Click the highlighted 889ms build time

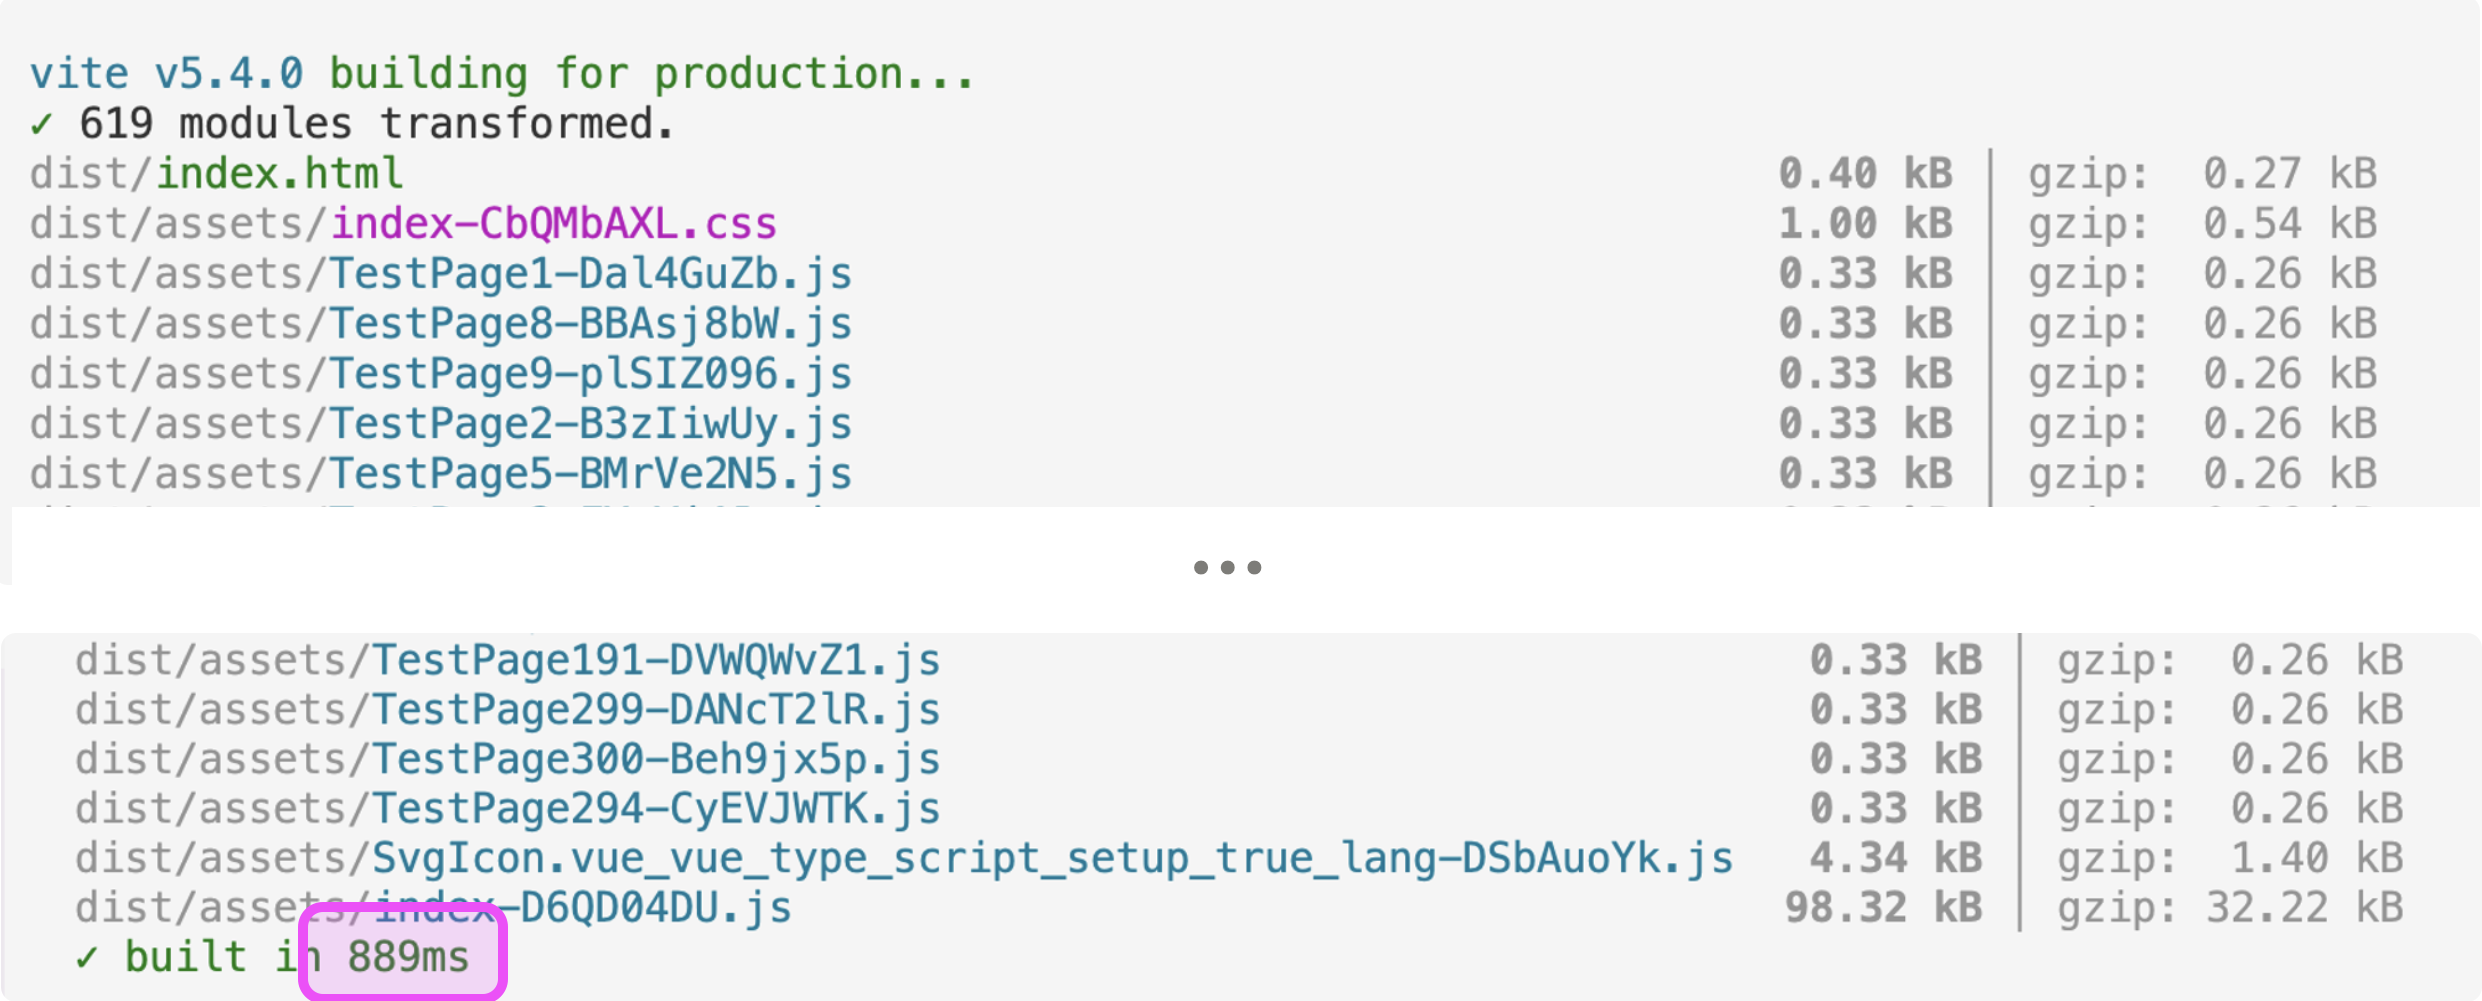408,958
